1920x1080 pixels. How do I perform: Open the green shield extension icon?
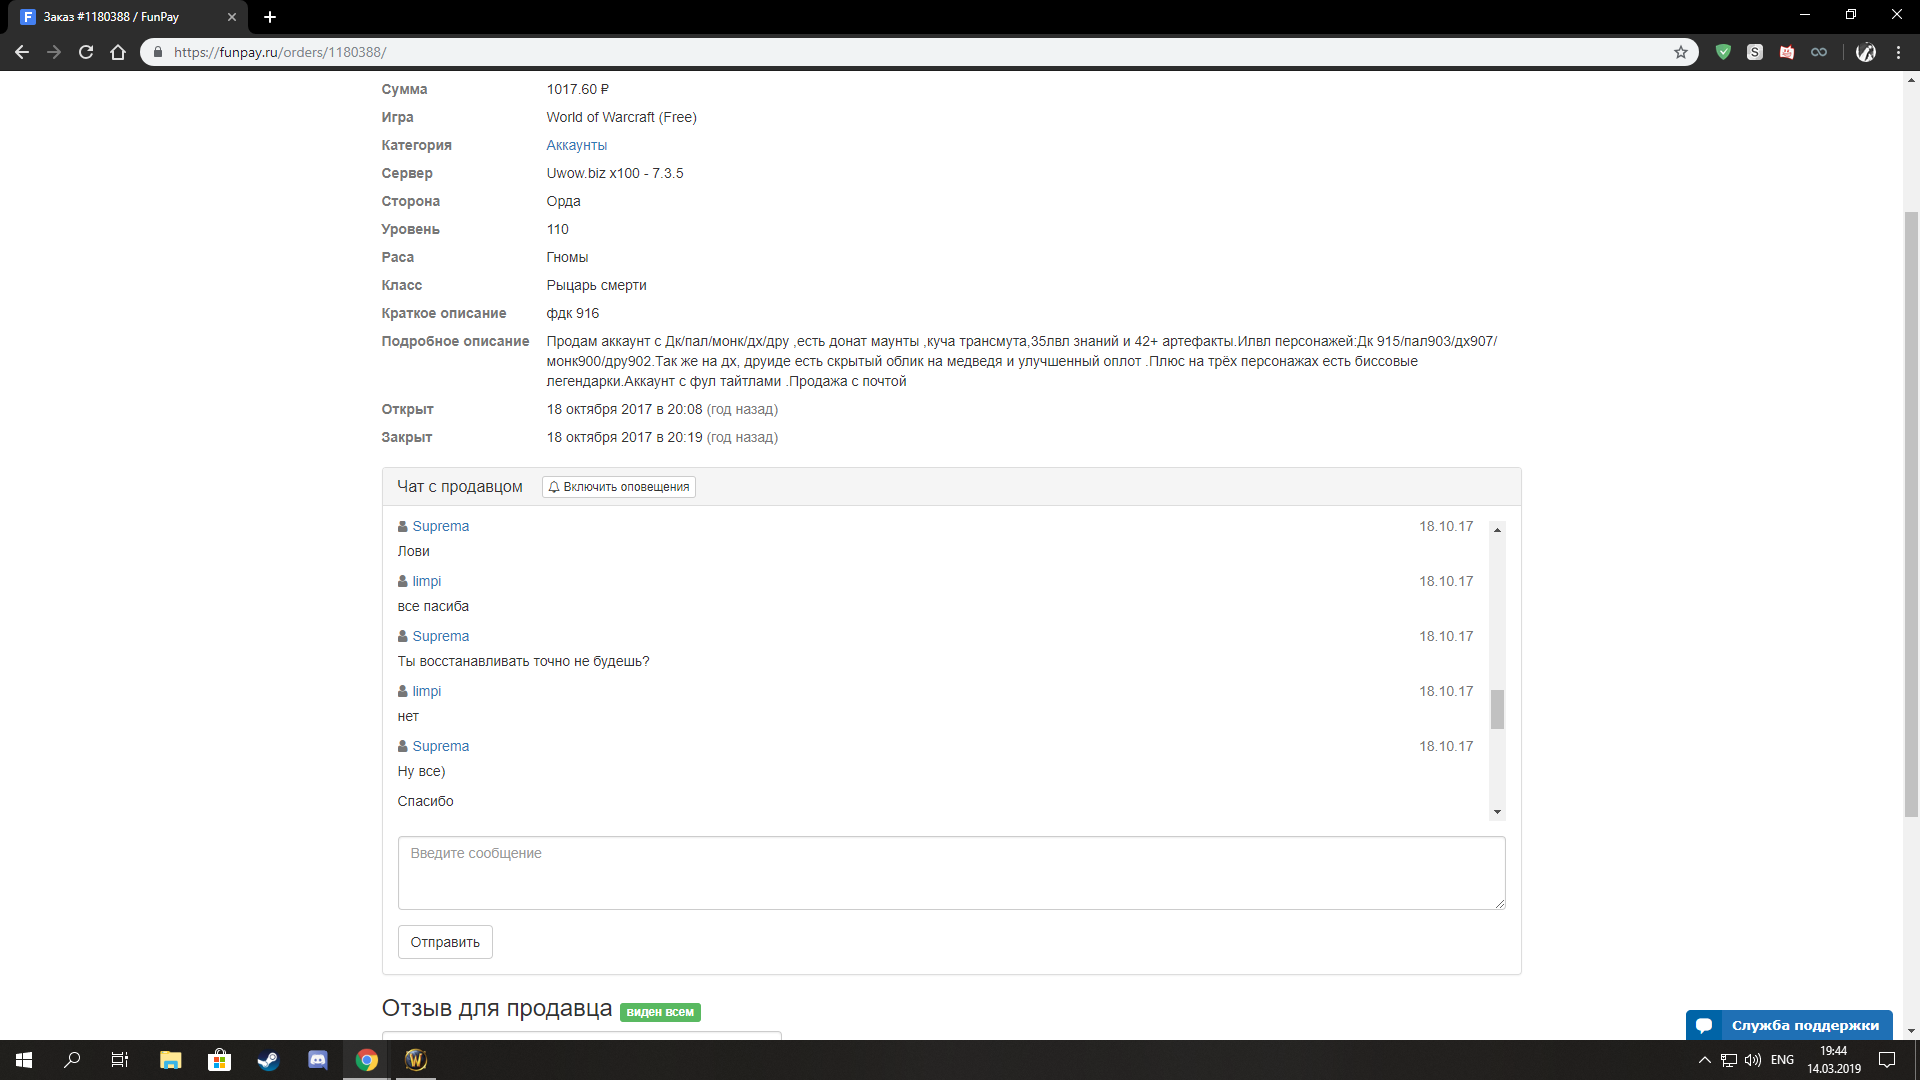coord(1723,52)
